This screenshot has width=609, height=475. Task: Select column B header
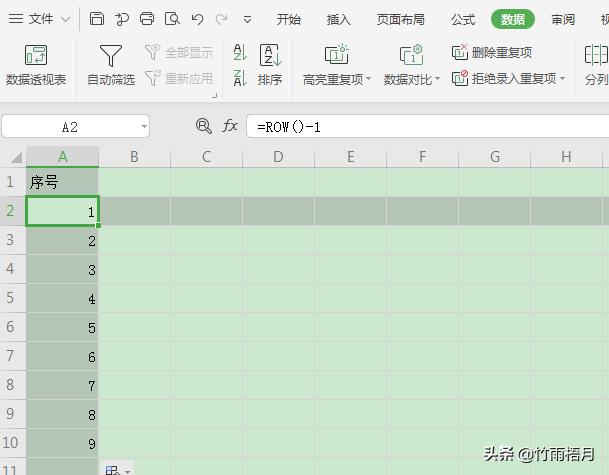[134, 157]
